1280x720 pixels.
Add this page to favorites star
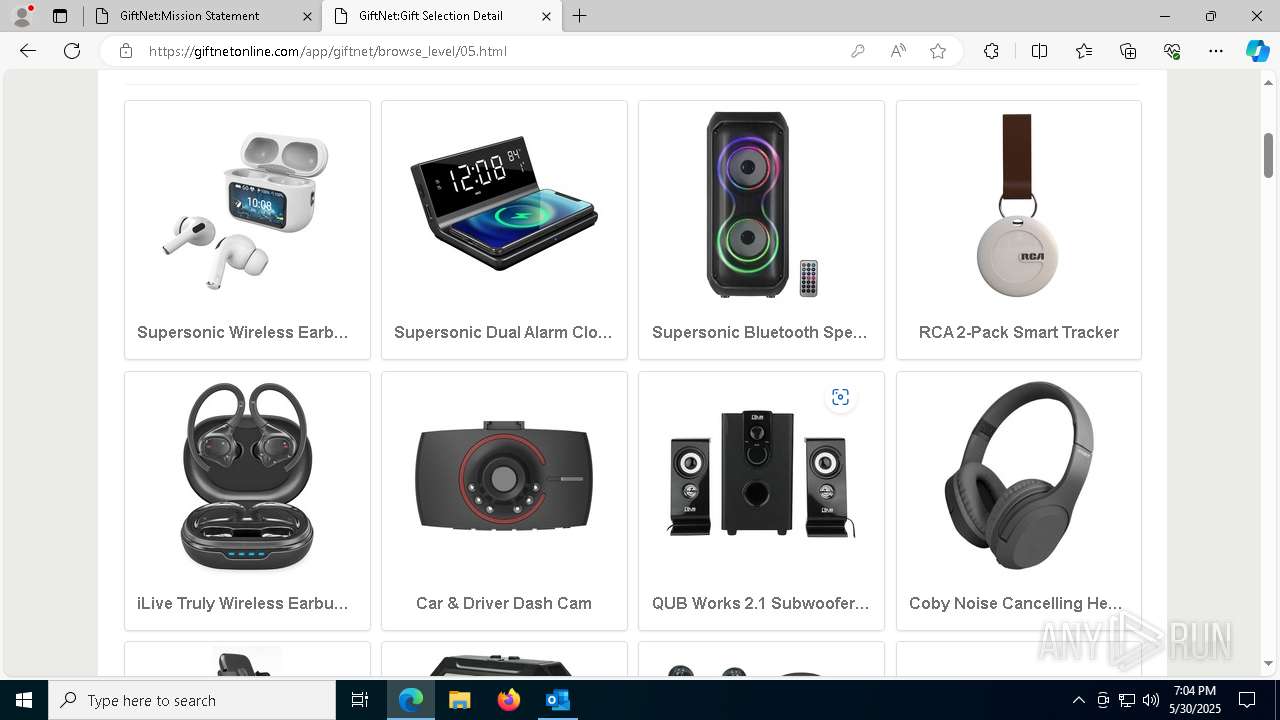coord(938,51)
